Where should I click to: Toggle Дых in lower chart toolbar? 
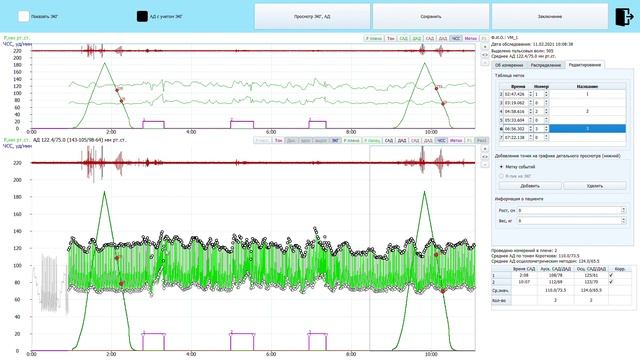tap(291, 140)
